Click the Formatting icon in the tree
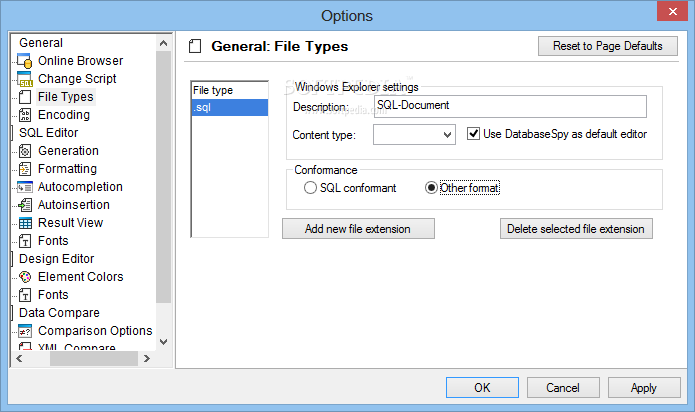695x412 pixels. (25, 169)
